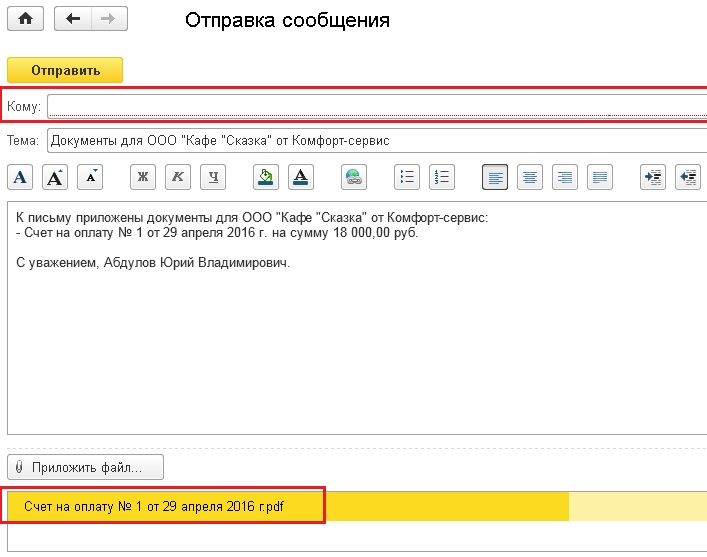Apply numbered list
The image size is (707, 557).
click(442, 177)
